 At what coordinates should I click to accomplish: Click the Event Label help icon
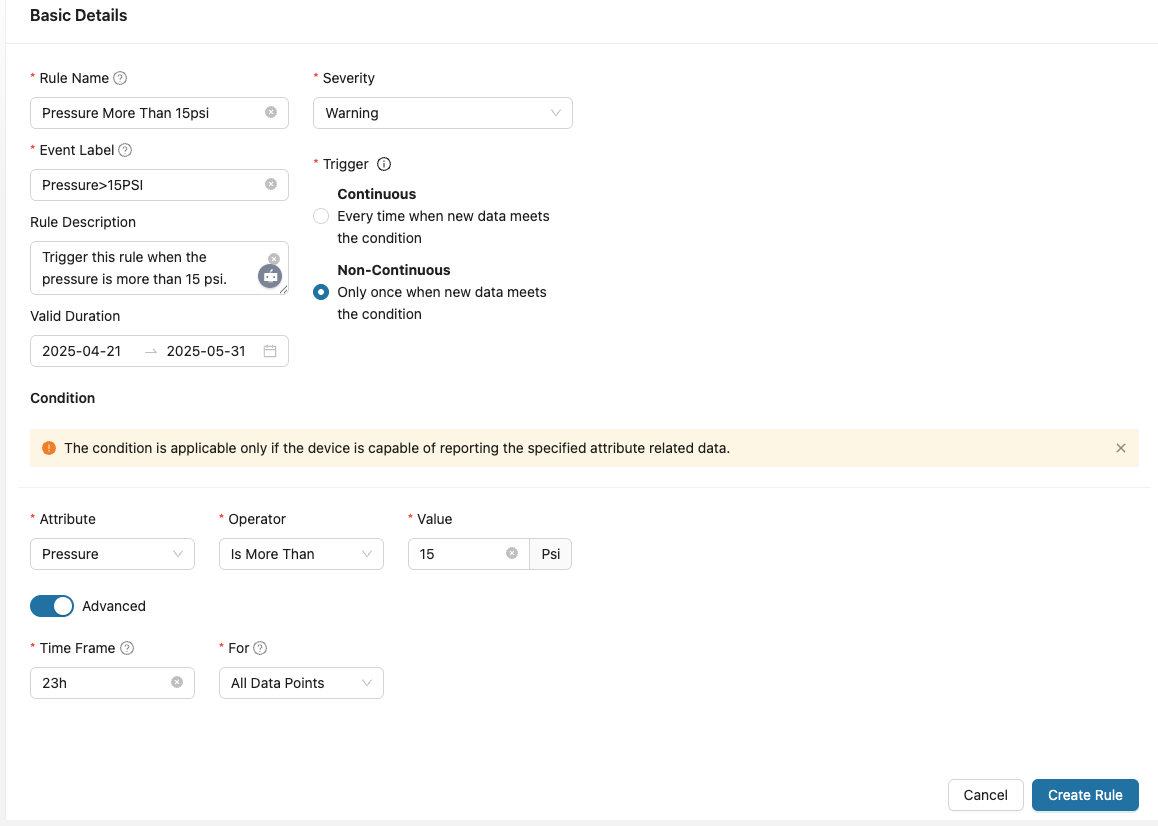tap(125, 150)
